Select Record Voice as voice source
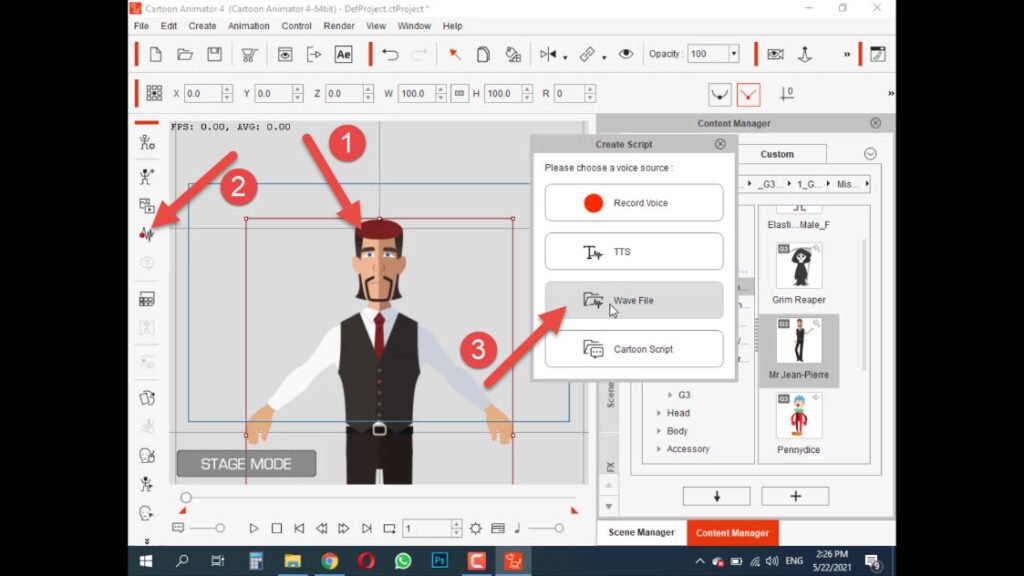Image resolution: width=1024 pixels, height=576 pixels. pos(633,202)
